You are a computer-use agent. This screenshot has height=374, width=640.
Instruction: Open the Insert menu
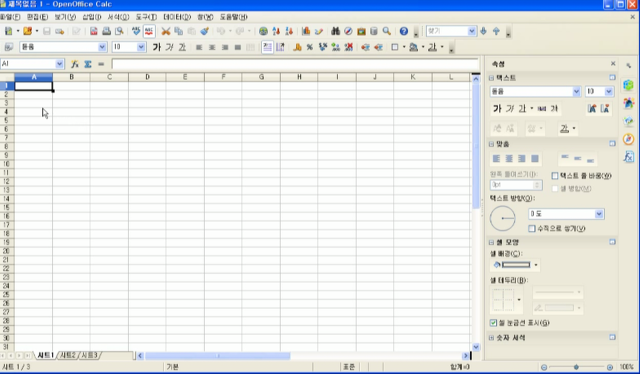point(92,17)
